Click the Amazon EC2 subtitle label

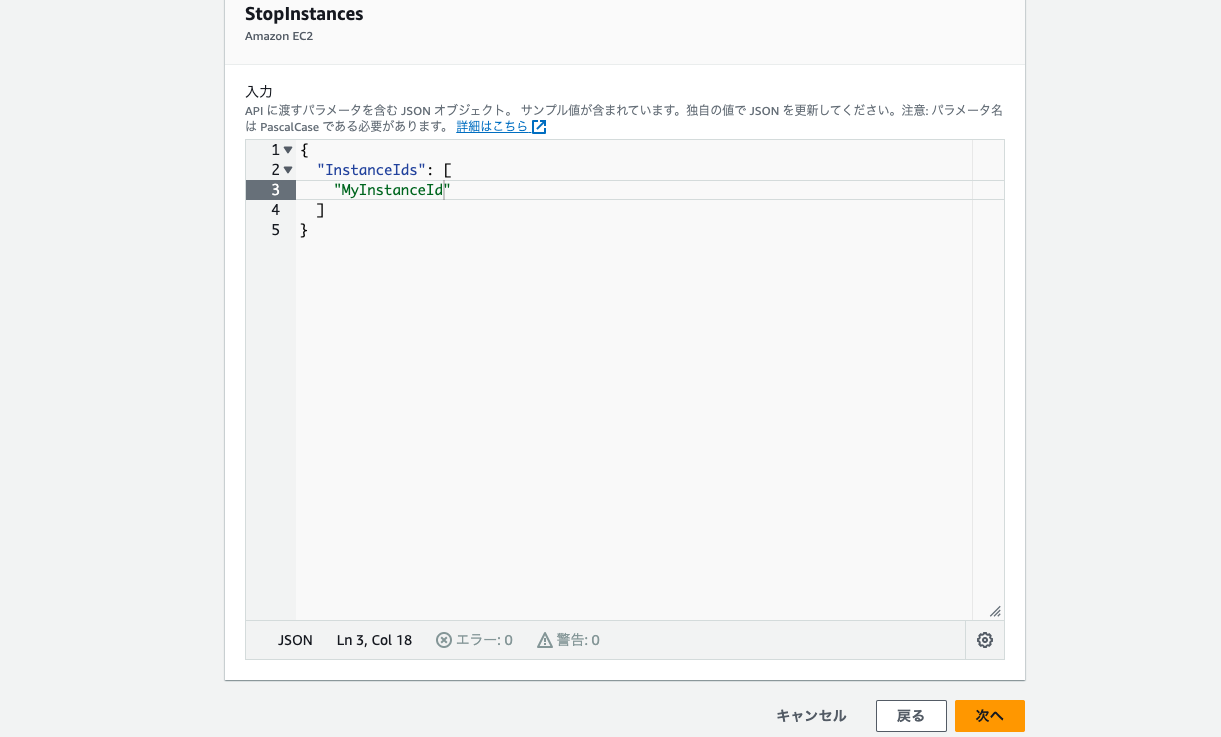click(278, 36)
